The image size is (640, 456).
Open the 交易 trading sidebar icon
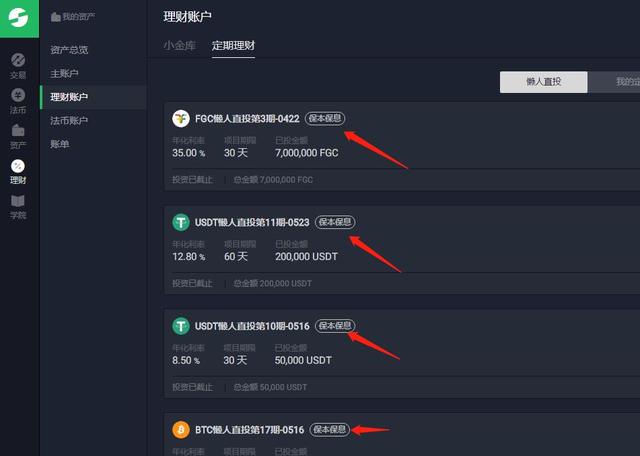click(x=18, y=66)
